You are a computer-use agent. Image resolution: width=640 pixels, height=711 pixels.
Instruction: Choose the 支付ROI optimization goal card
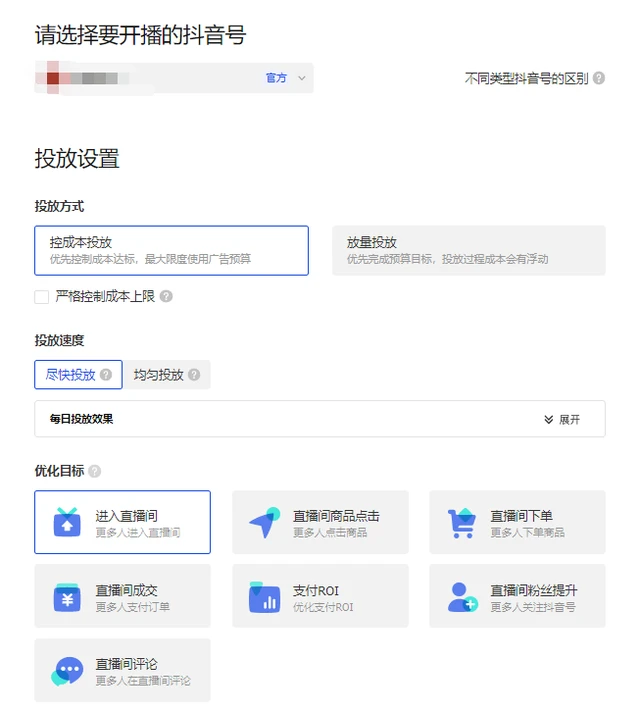point(320,597)
